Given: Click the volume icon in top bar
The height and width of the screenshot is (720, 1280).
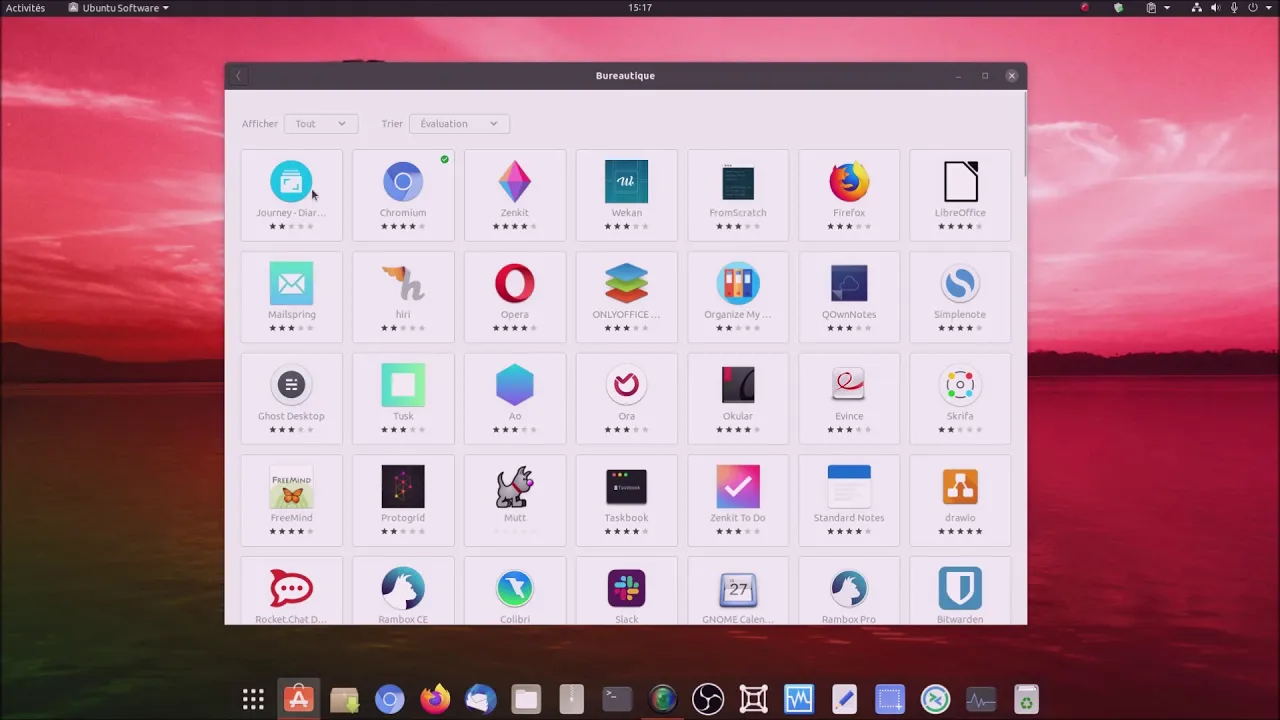Looking at the screenshot, I should 1216,8.
